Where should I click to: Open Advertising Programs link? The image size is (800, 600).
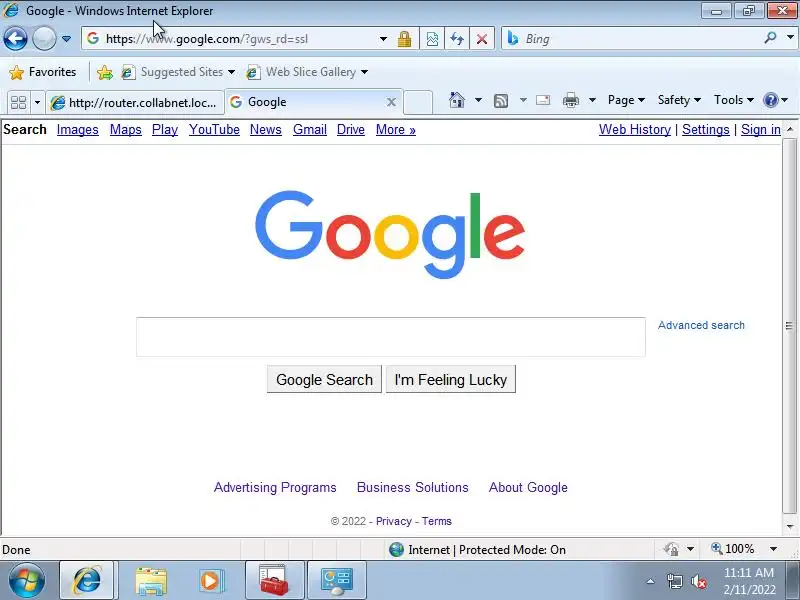tap(275, 487)
